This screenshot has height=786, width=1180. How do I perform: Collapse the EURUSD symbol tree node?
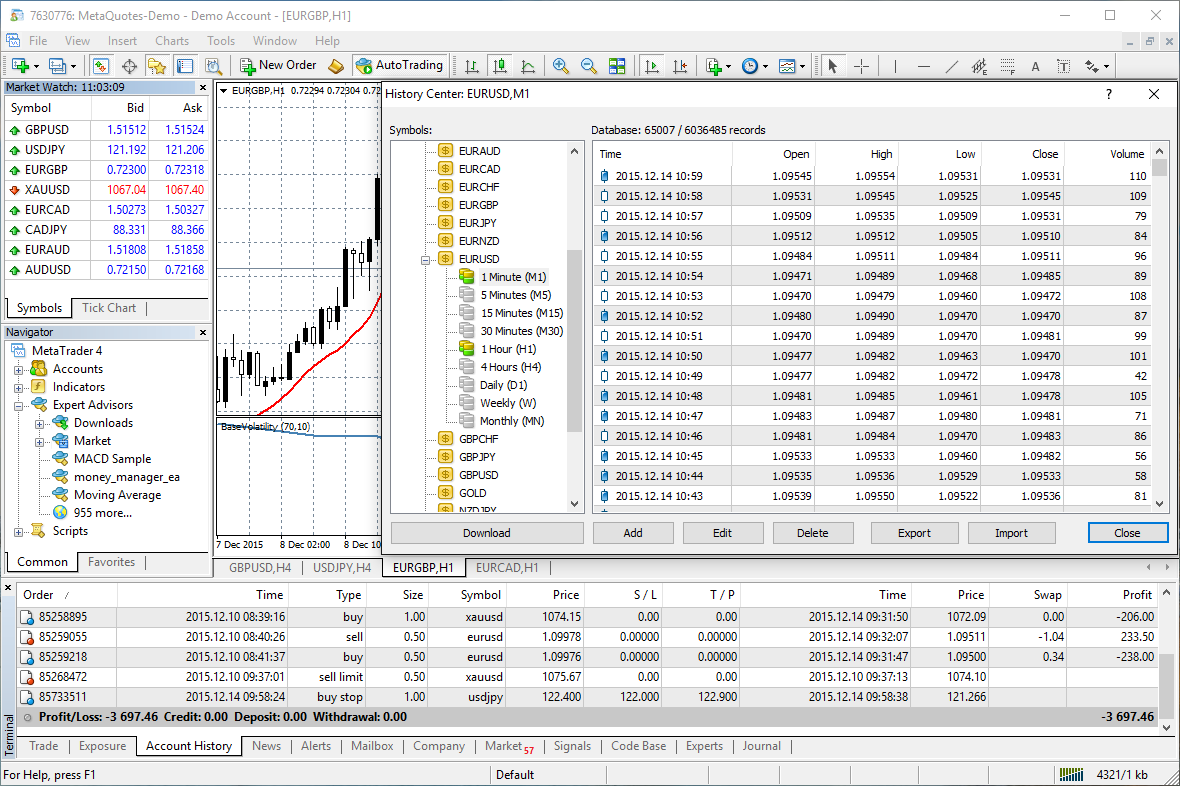point(425,259)
